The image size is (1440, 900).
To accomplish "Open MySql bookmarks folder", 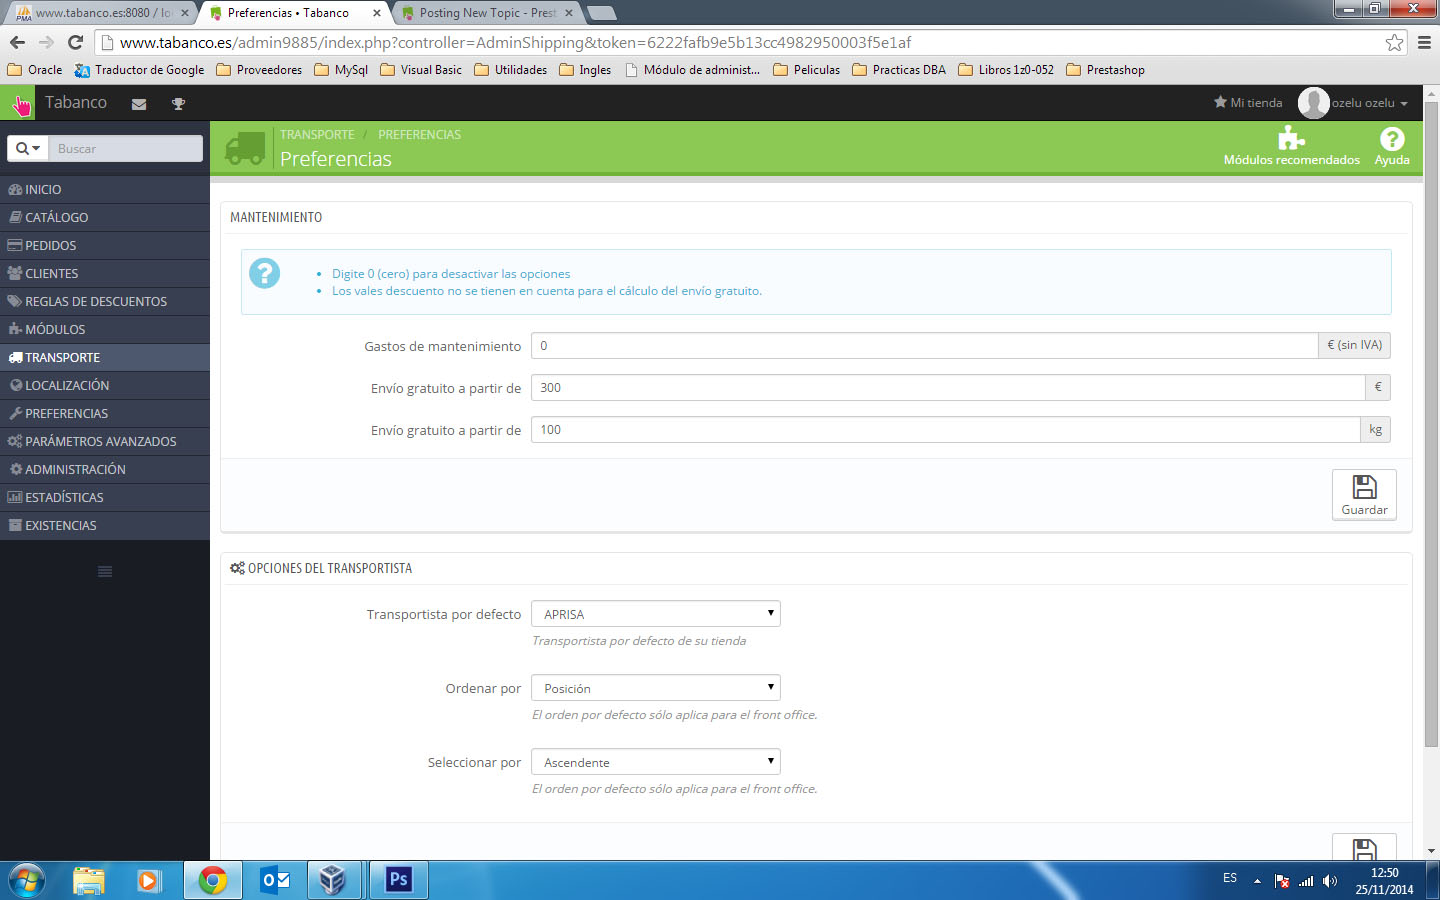I will click(341, 70).
